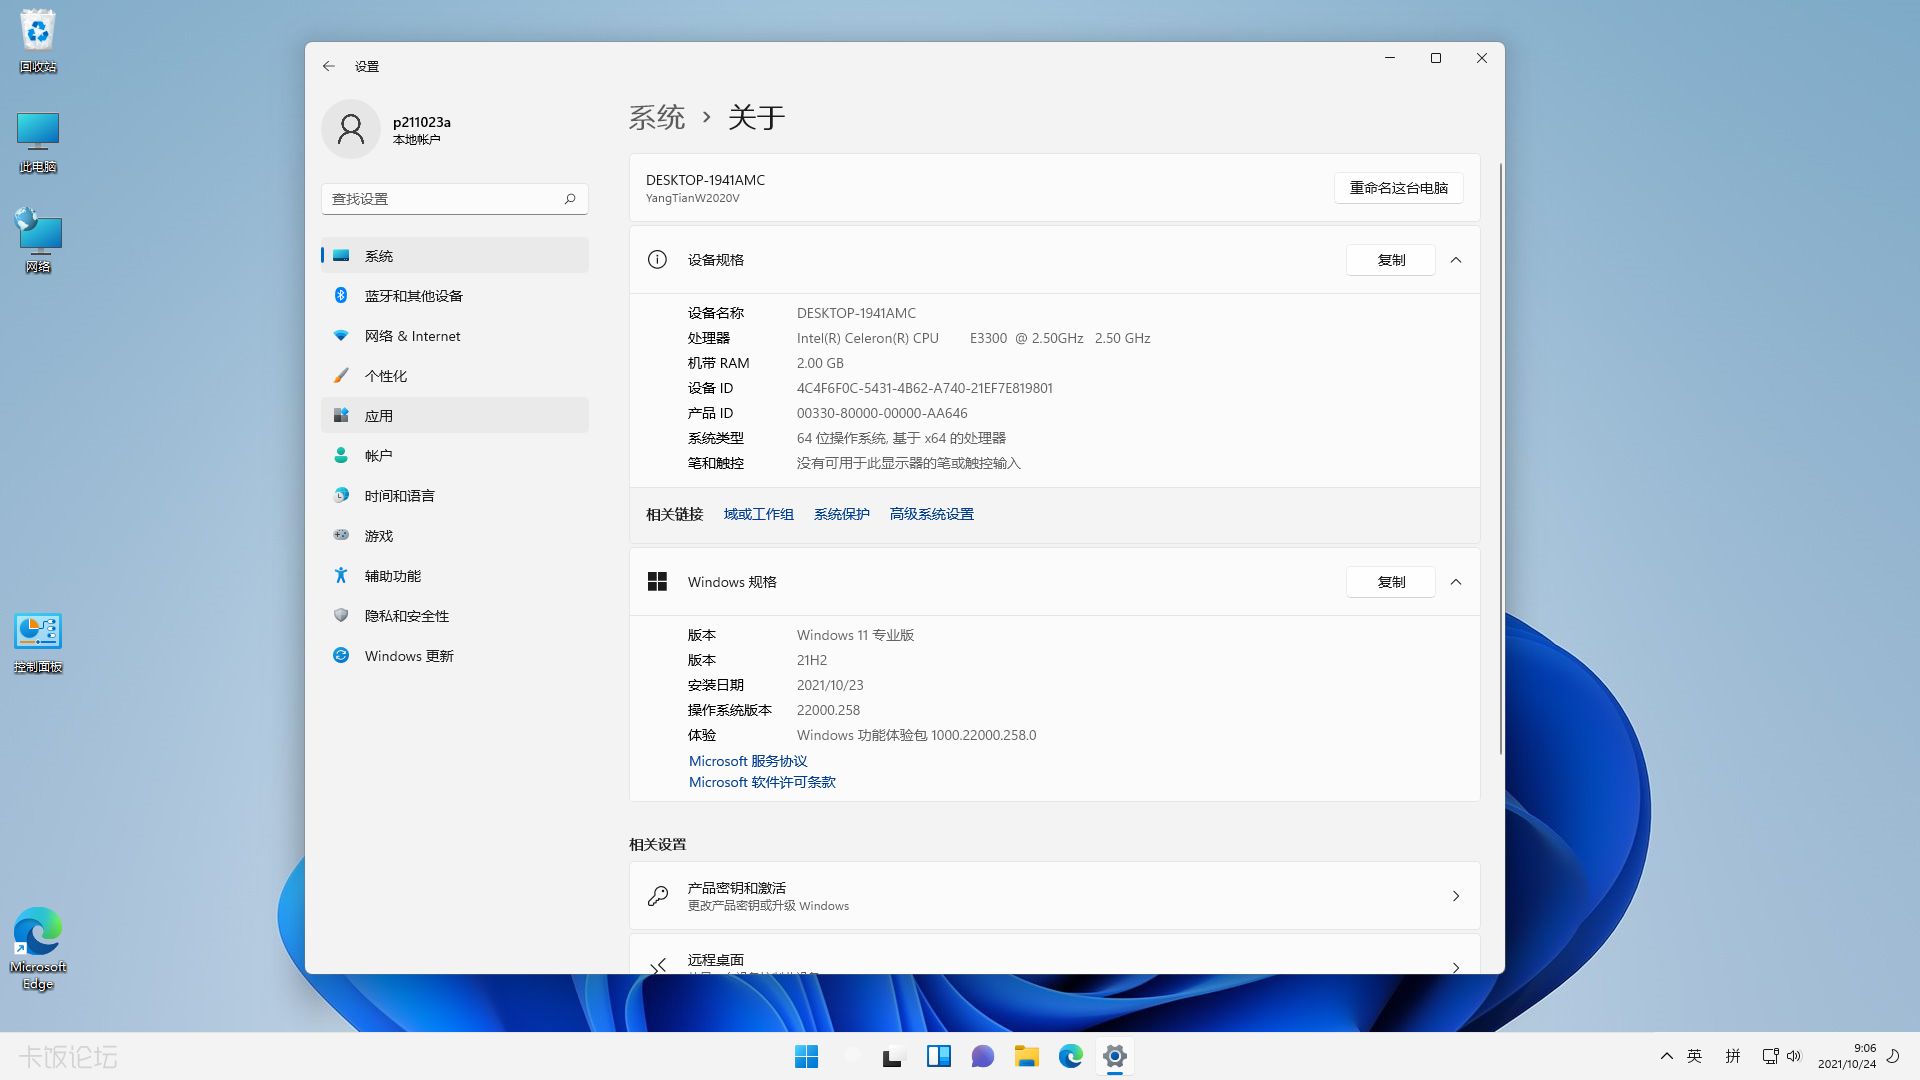
Task: Open 控制面板 desktop icon
Action: tap(38, 643)
